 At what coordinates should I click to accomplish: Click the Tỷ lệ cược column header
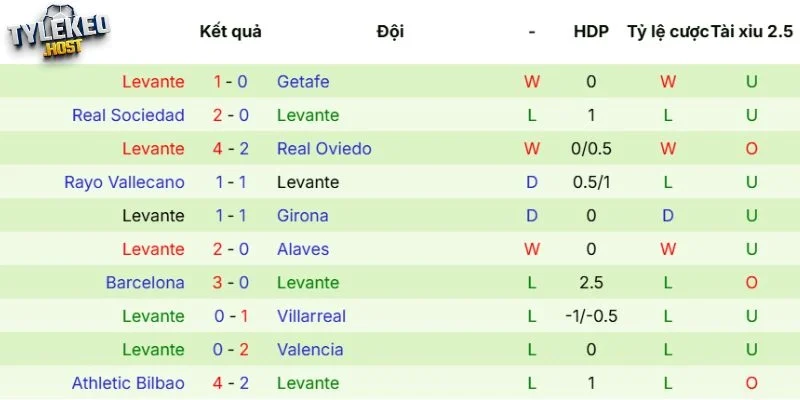667,32
